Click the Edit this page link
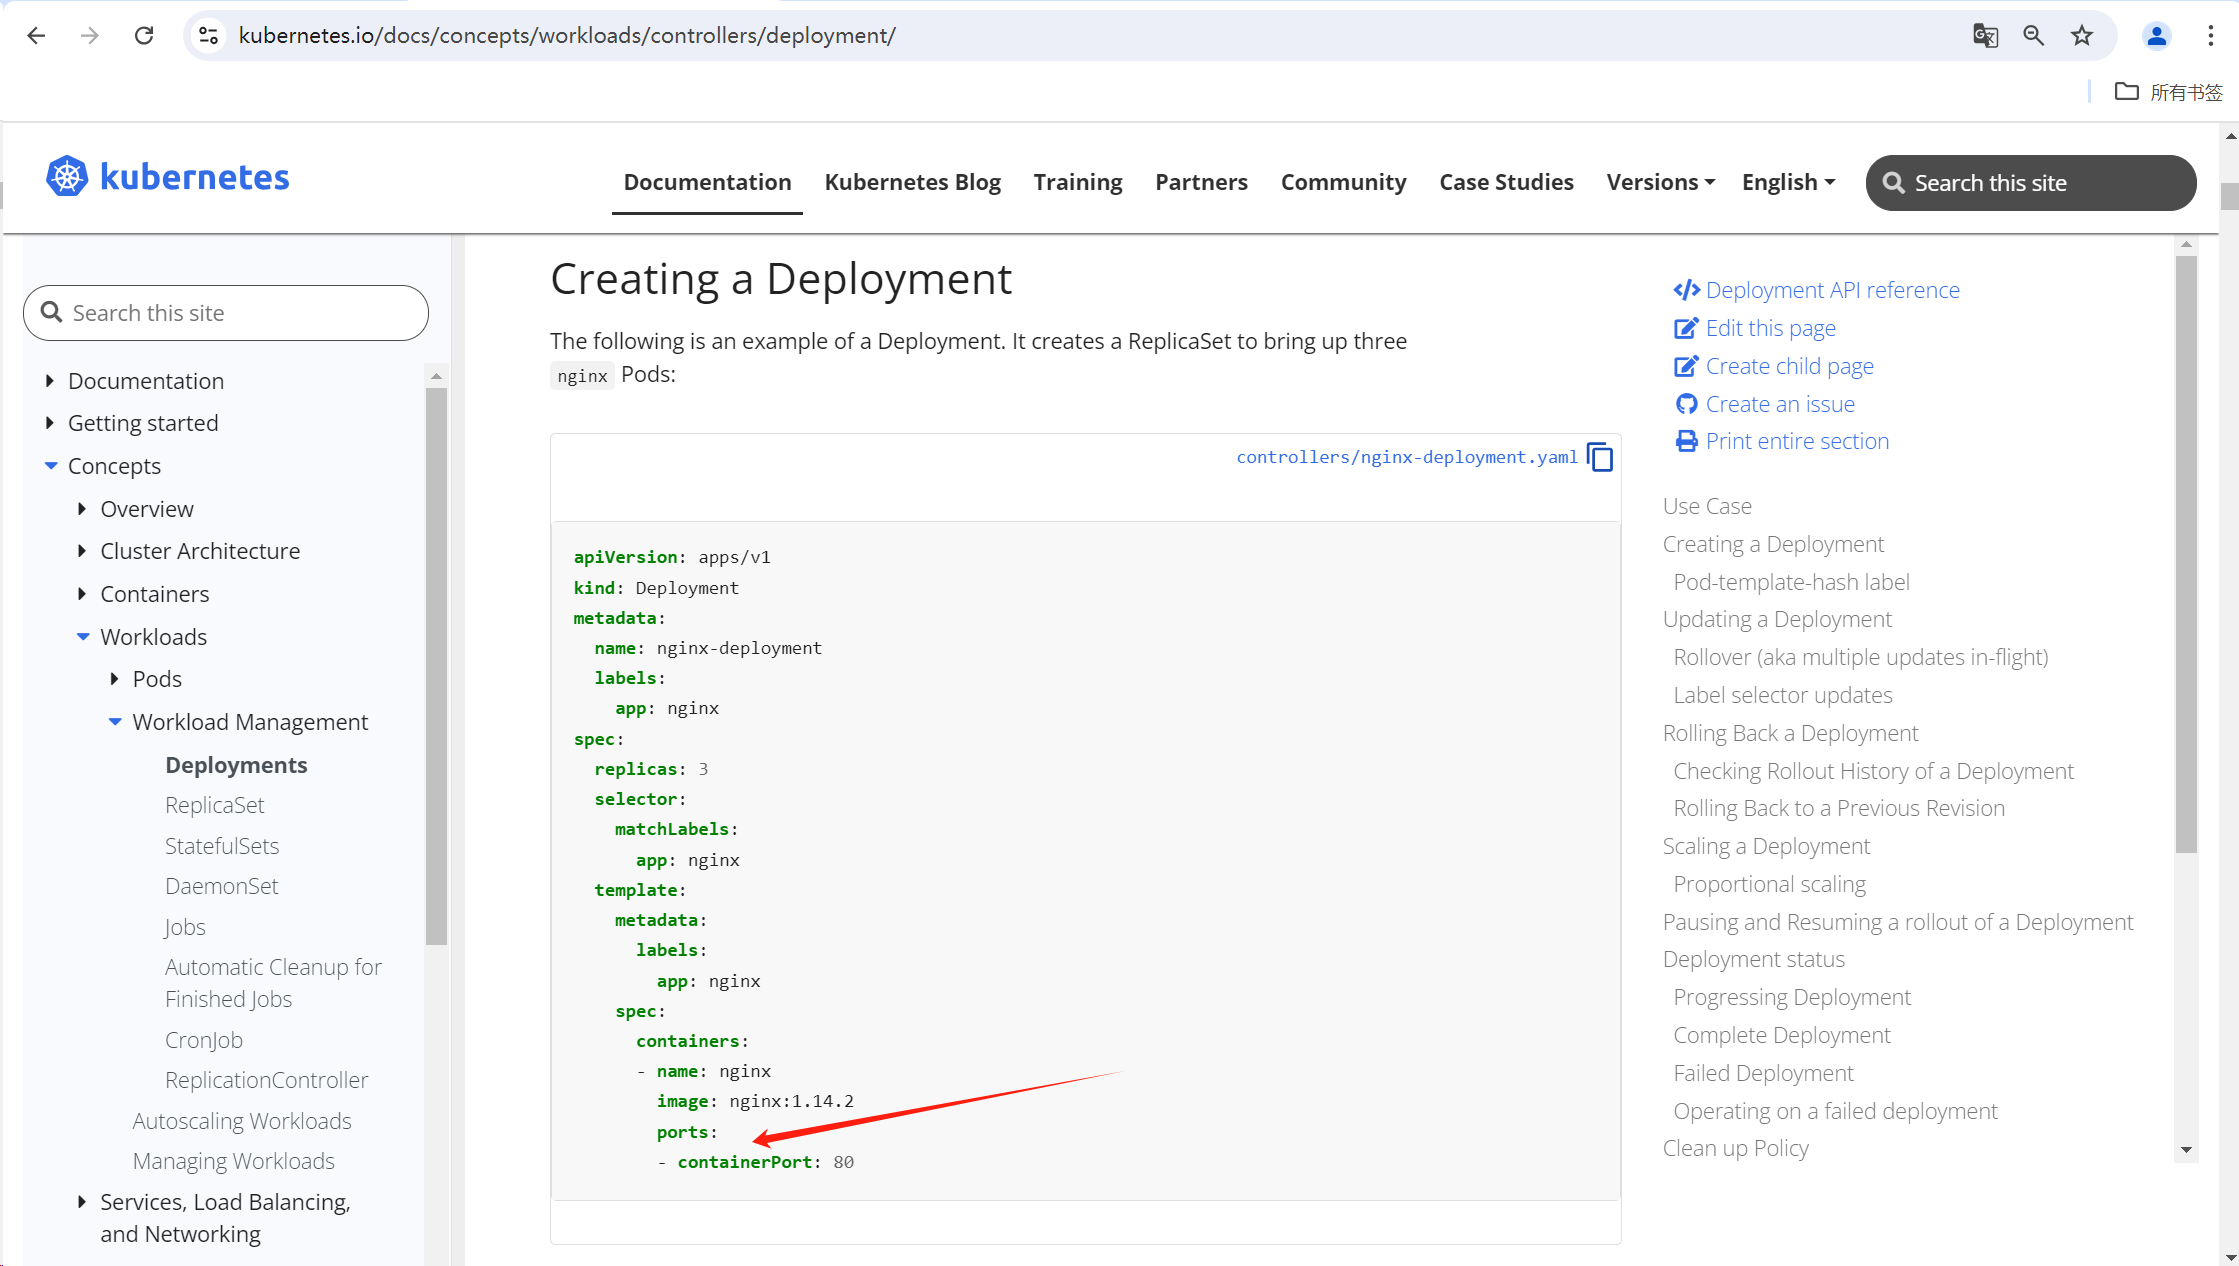The height and width of the screenshot is (1266, 2239). click(1770, 328)
